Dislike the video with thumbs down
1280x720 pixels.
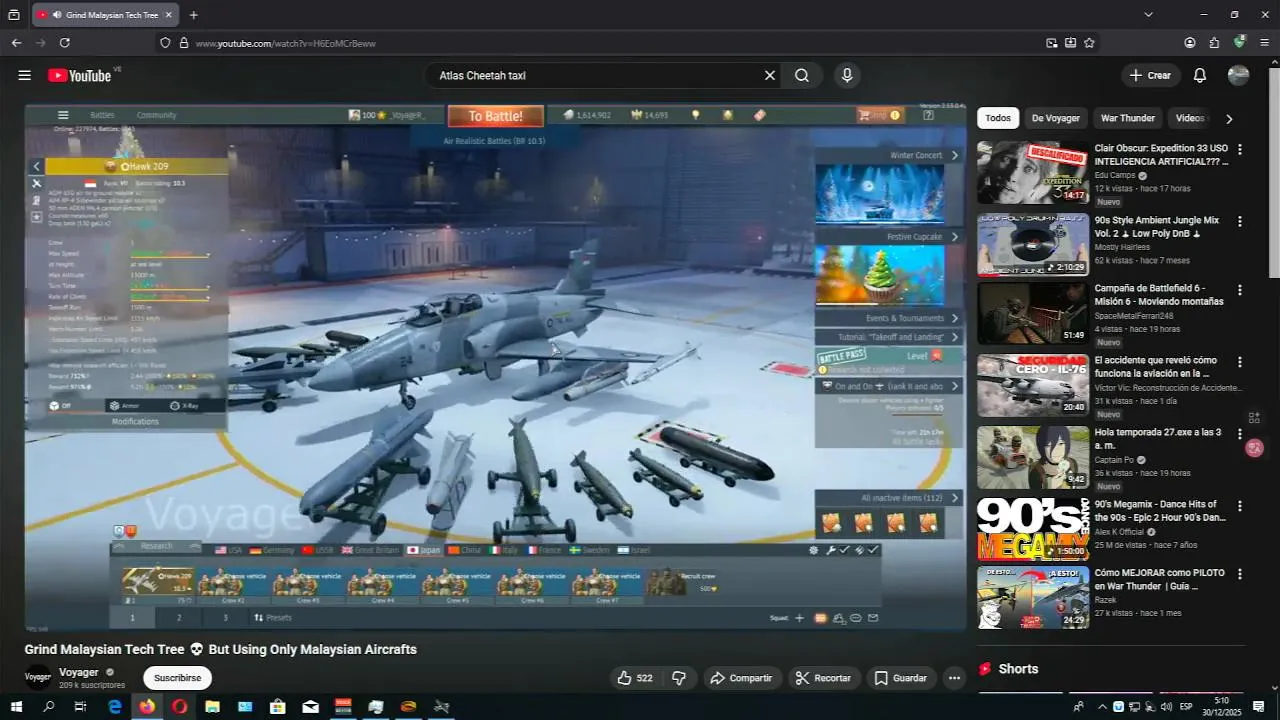point(679,678)
